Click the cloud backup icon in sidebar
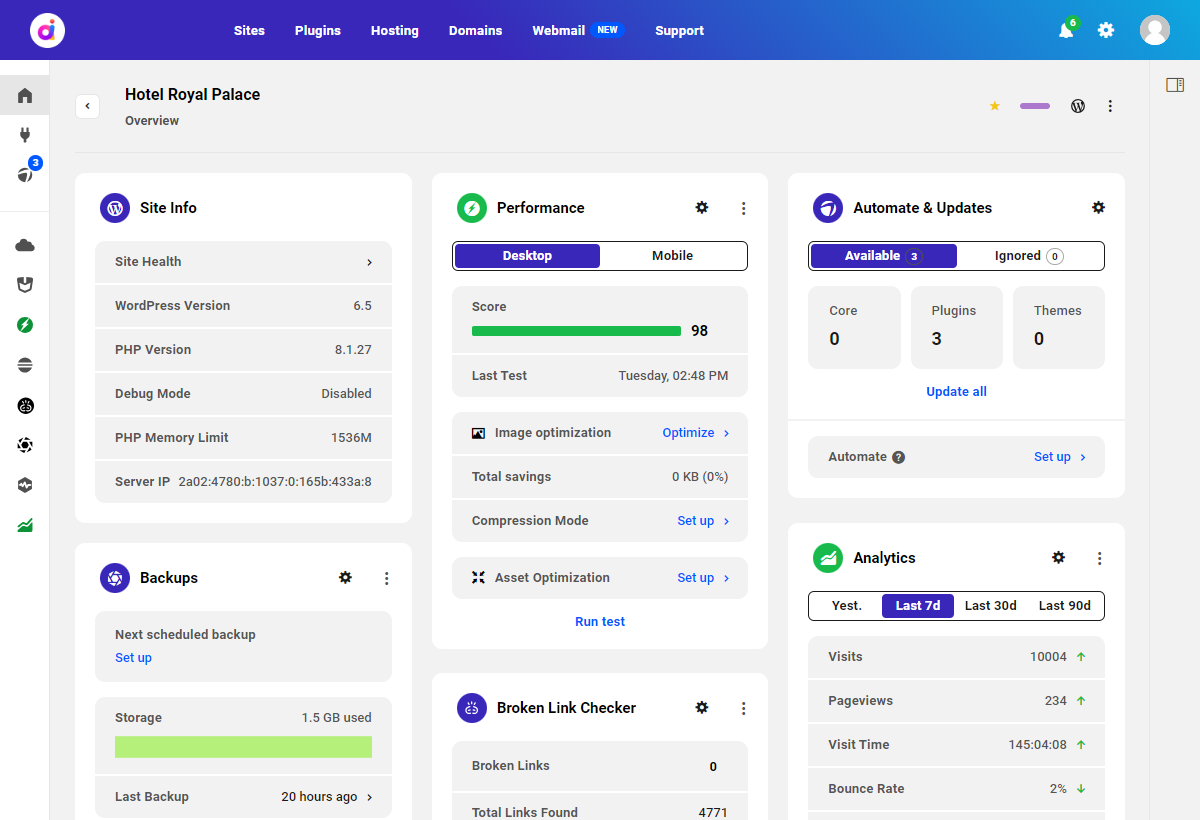 (25, 243)
